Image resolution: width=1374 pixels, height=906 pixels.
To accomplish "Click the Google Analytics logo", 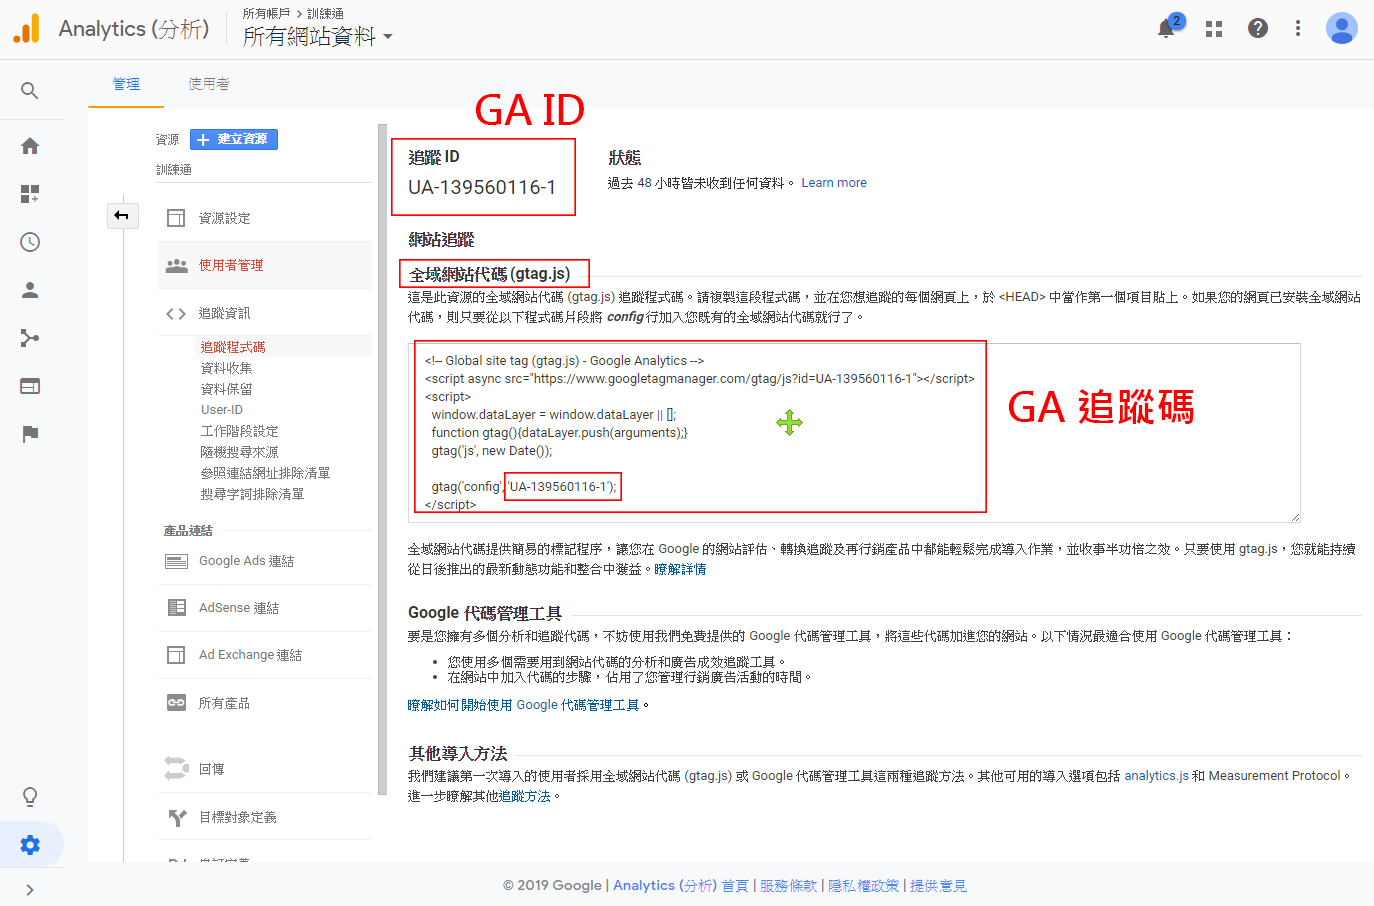I will (x=27, y=28).
